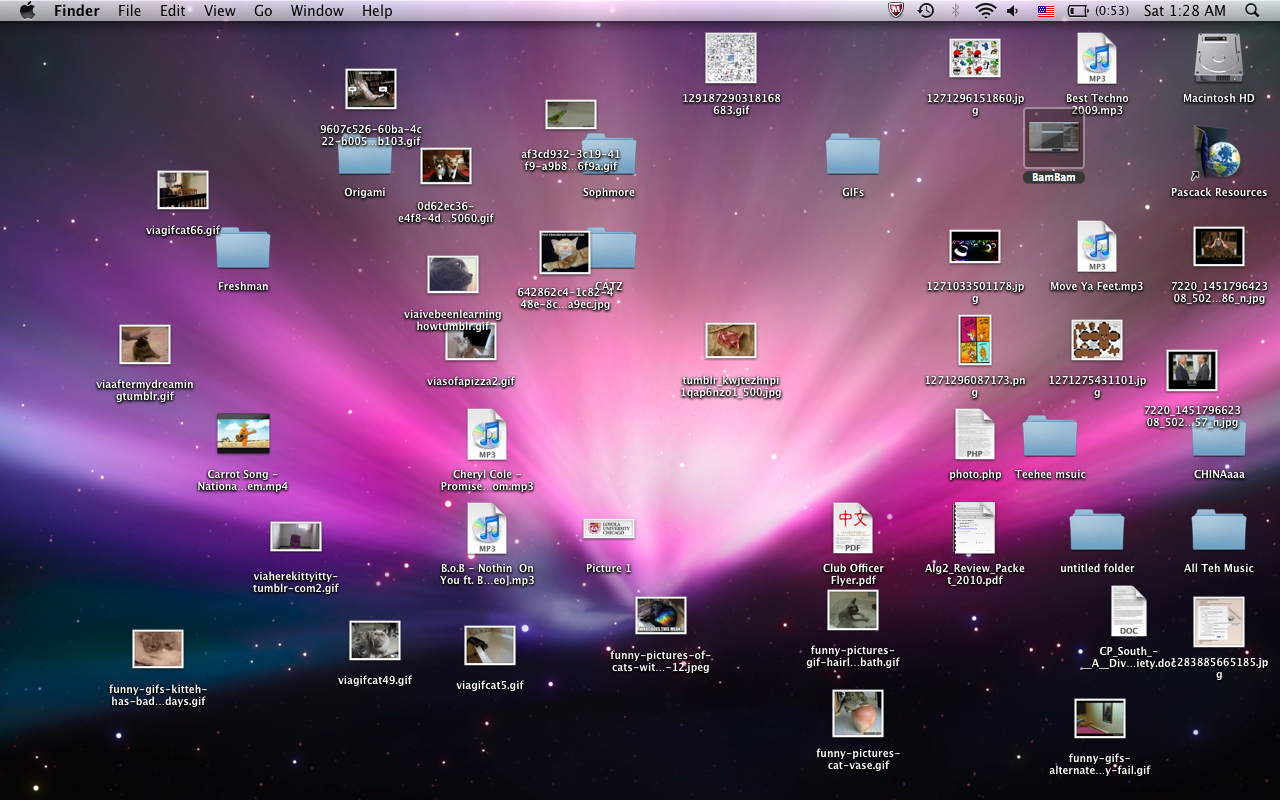This screenshot has width=1280, height=800.
Task: Open the Apple menu
Action: pyautogui.click(x=27, y=11)
